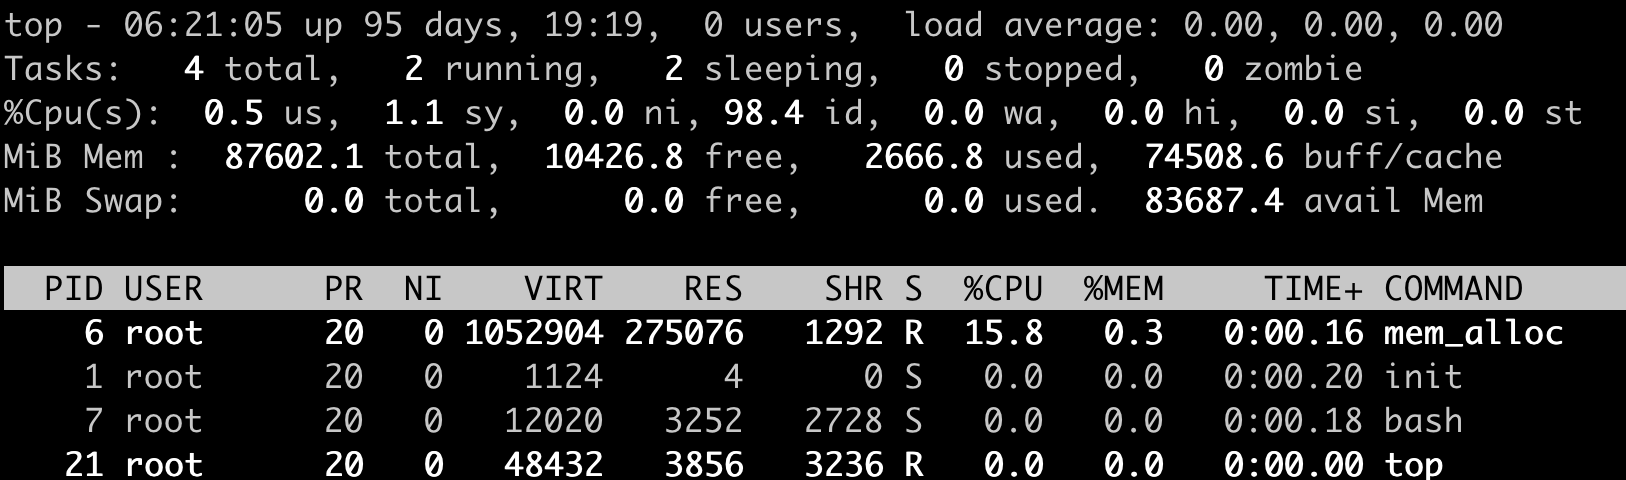Select the init process name
1626x480 pixels.
coord(1423,377)
